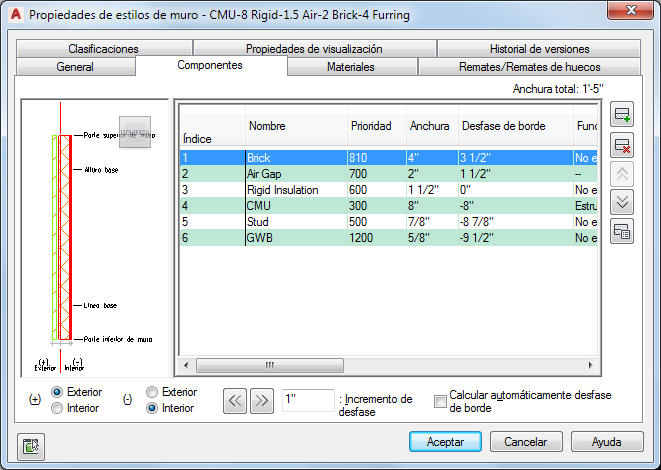Click the Ayuda button

[x=607, y=442]
